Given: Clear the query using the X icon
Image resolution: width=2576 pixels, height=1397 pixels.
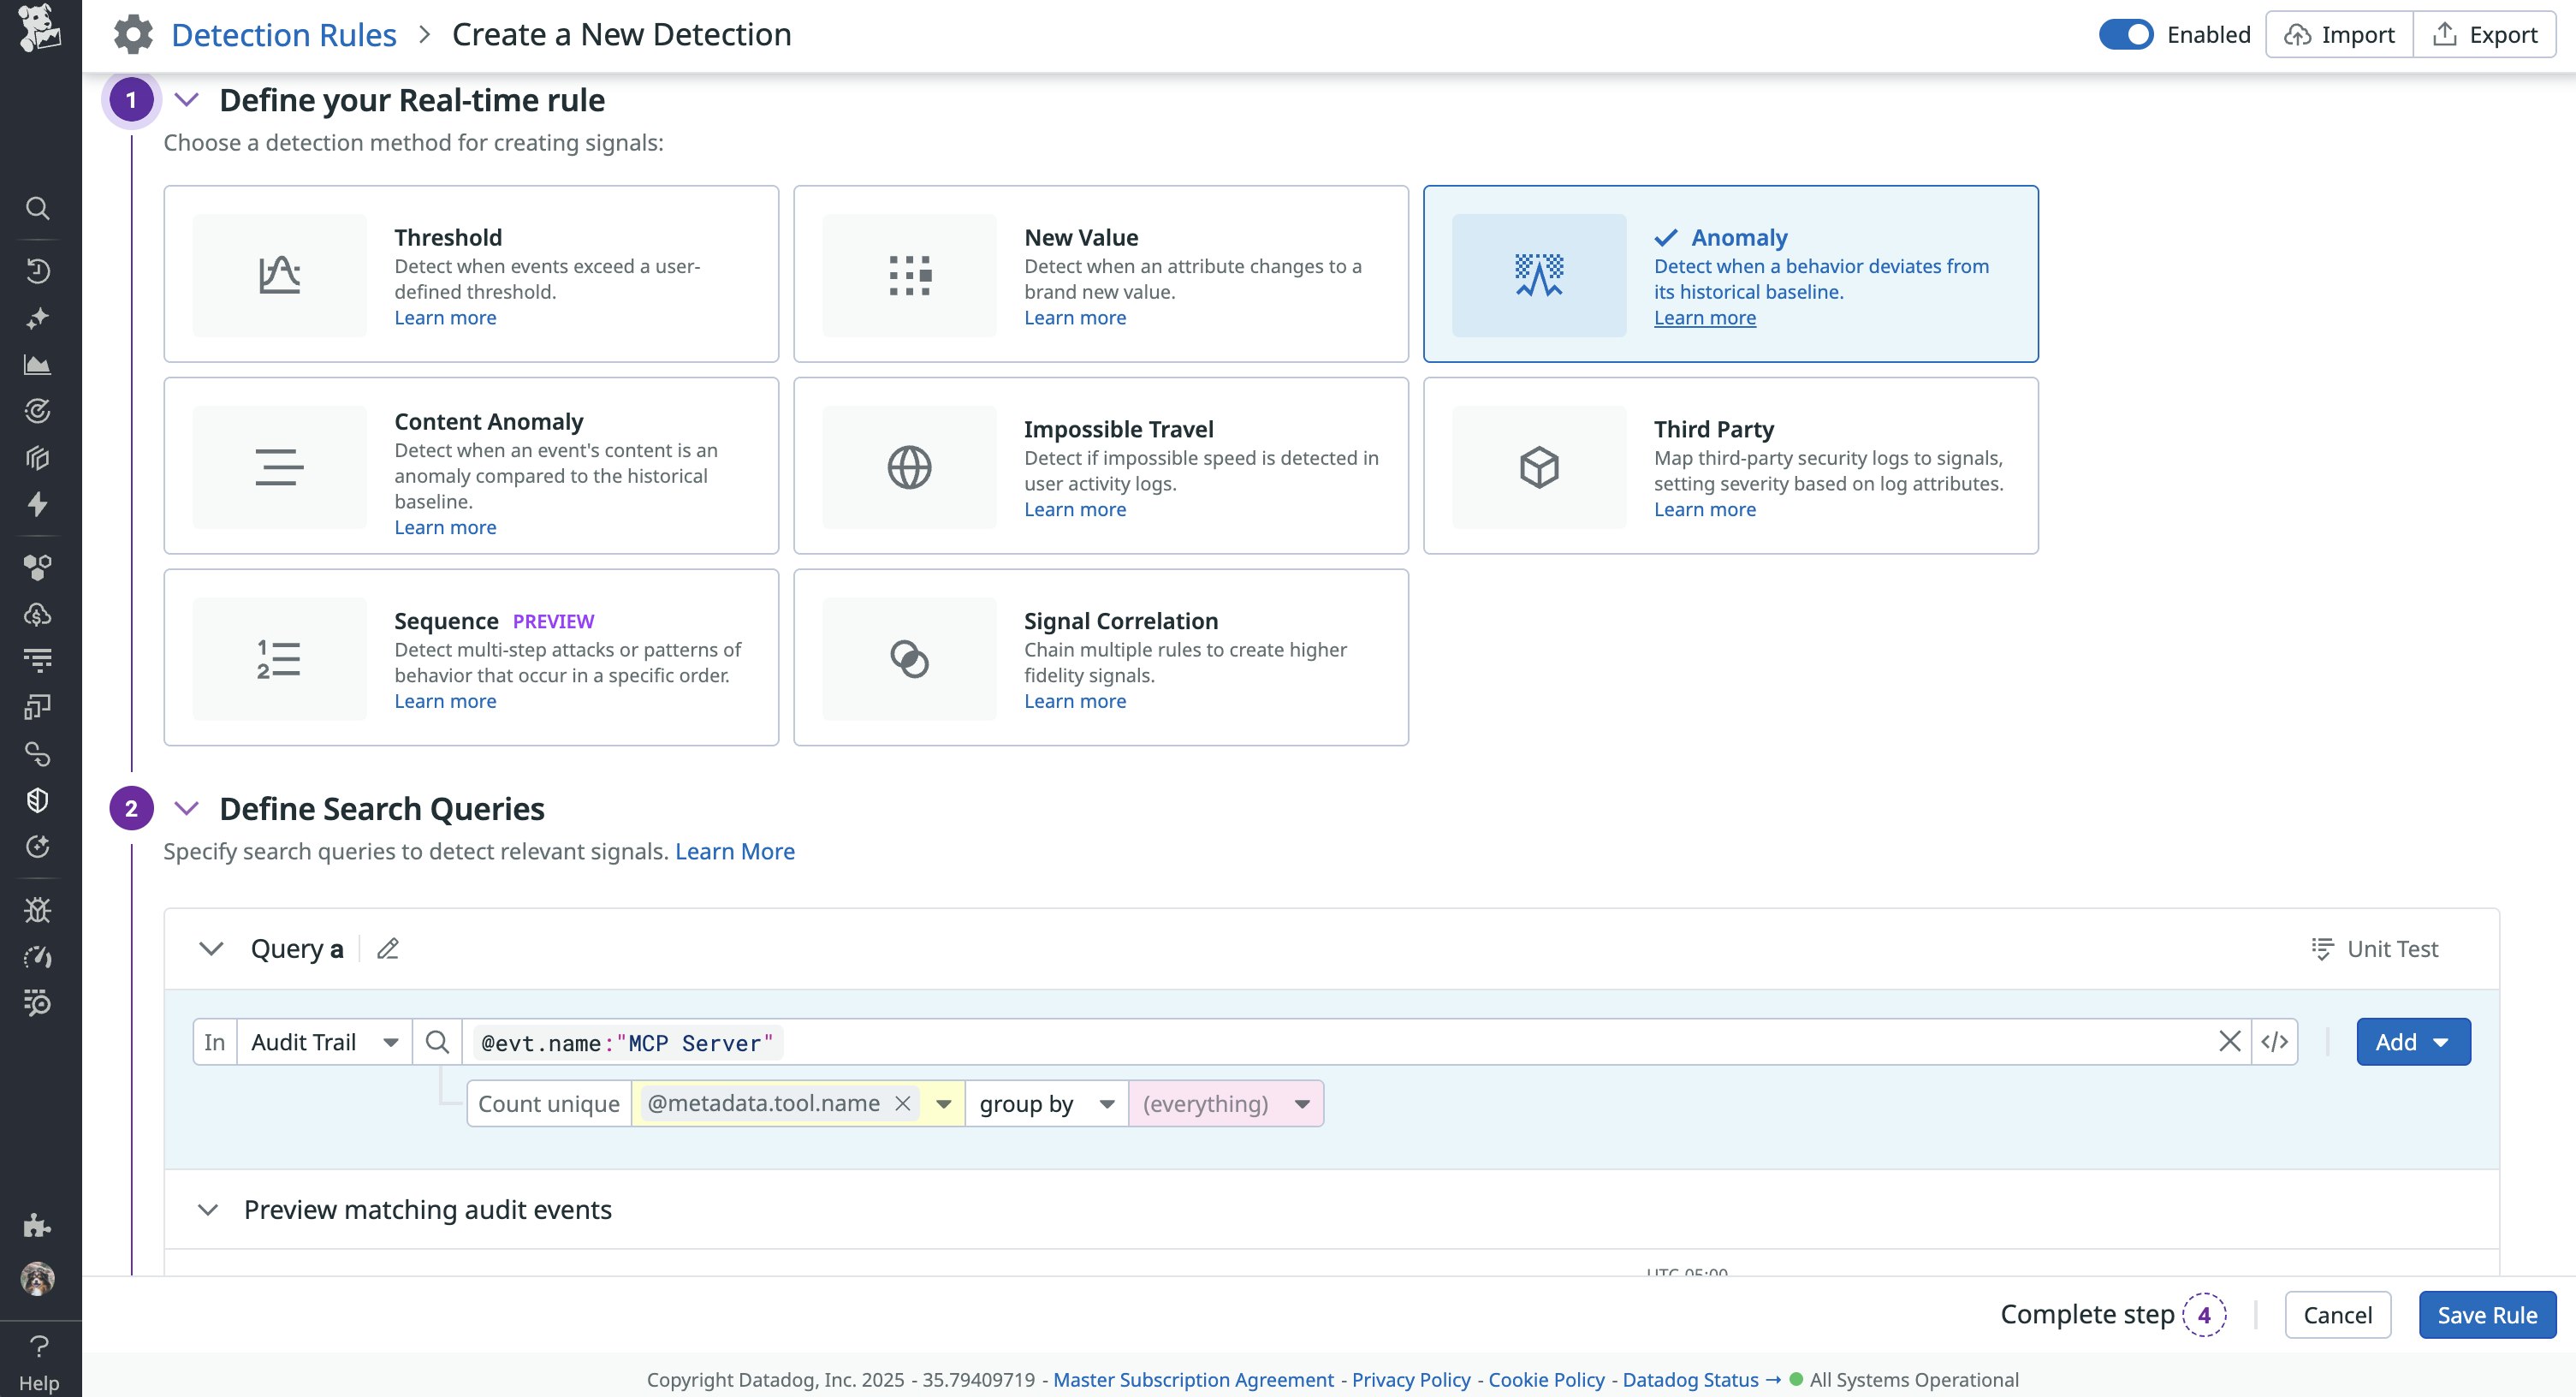Looking at the screenshot, I should tap(2230, 1041).
